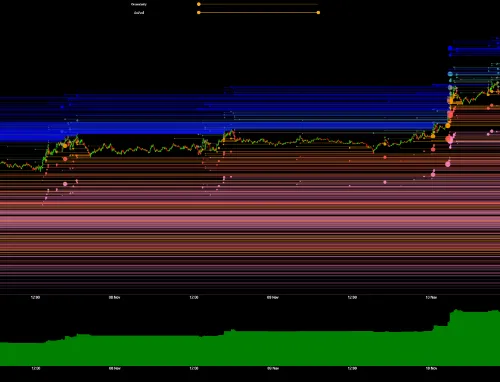Click the '09 Nov' tick below the green area chart
This screenshot has height=382, width=500.
(x=273, y=368)
